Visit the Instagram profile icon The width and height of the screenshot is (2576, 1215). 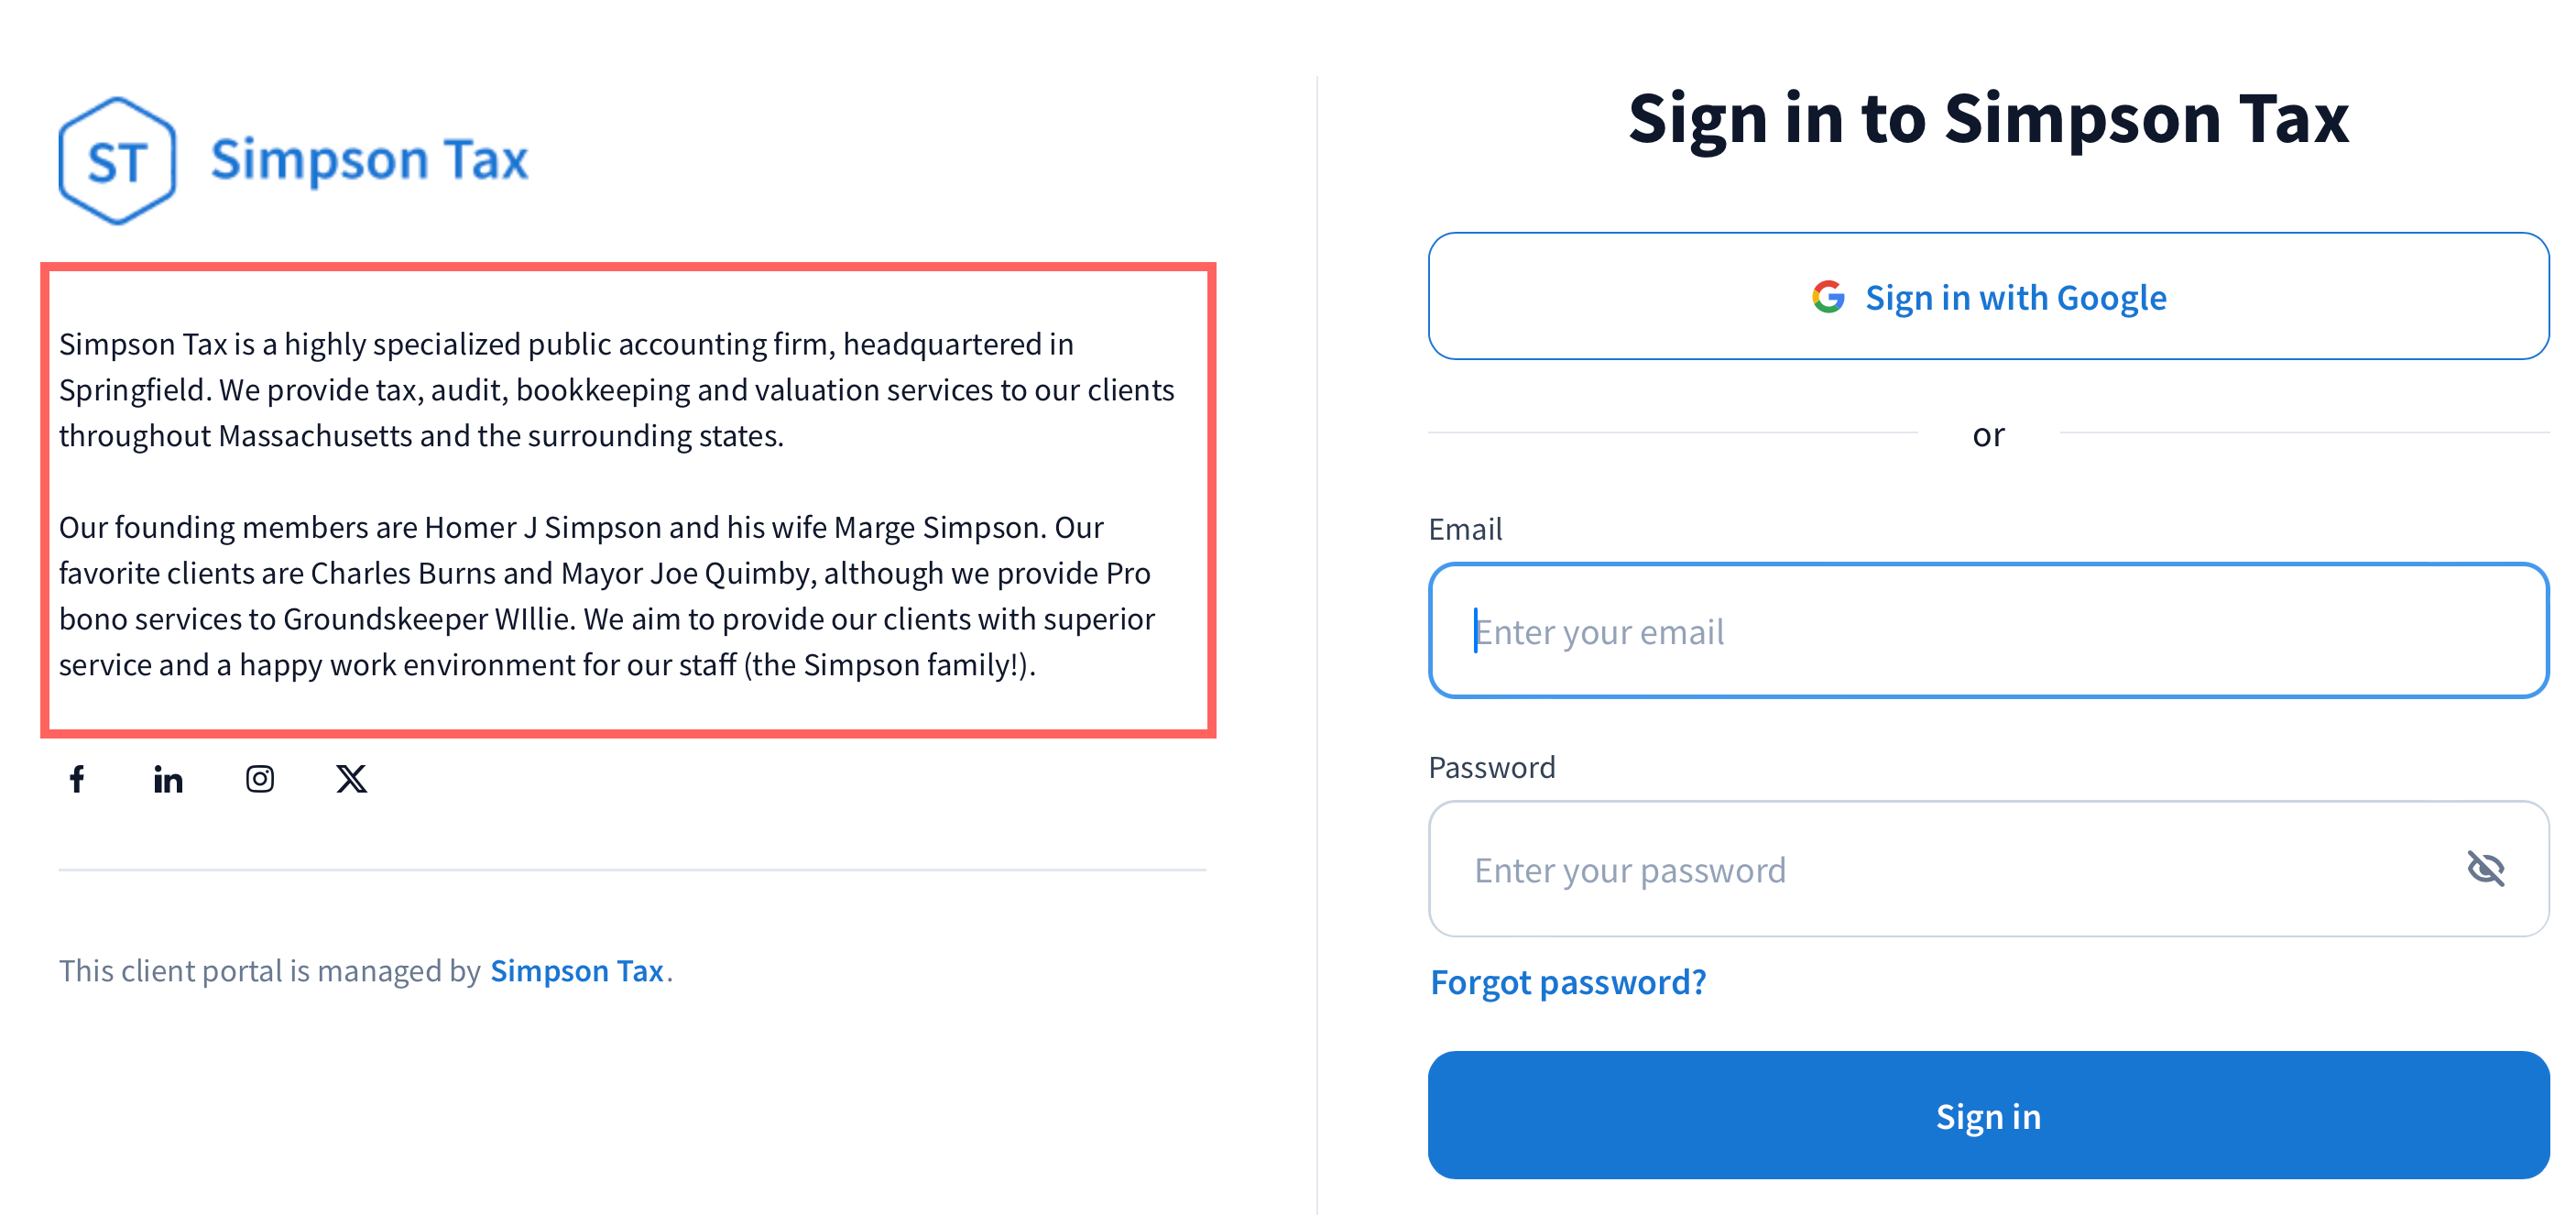(260, 778)
